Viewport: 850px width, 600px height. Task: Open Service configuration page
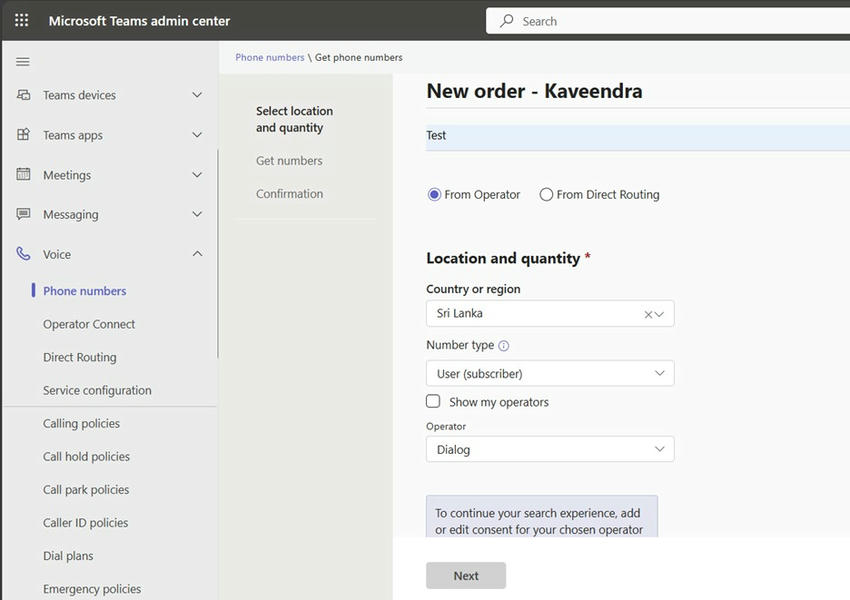coord(97,390)
